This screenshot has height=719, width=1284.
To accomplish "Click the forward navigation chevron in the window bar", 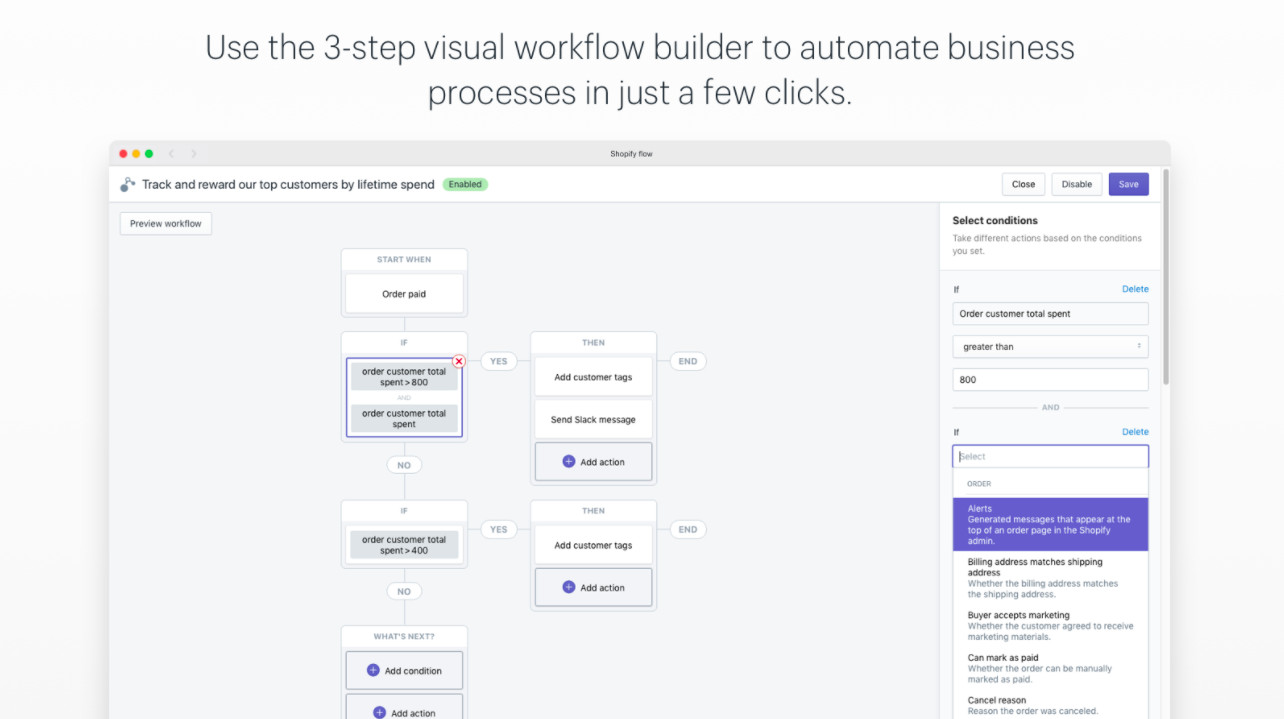I will coord(193,153).
